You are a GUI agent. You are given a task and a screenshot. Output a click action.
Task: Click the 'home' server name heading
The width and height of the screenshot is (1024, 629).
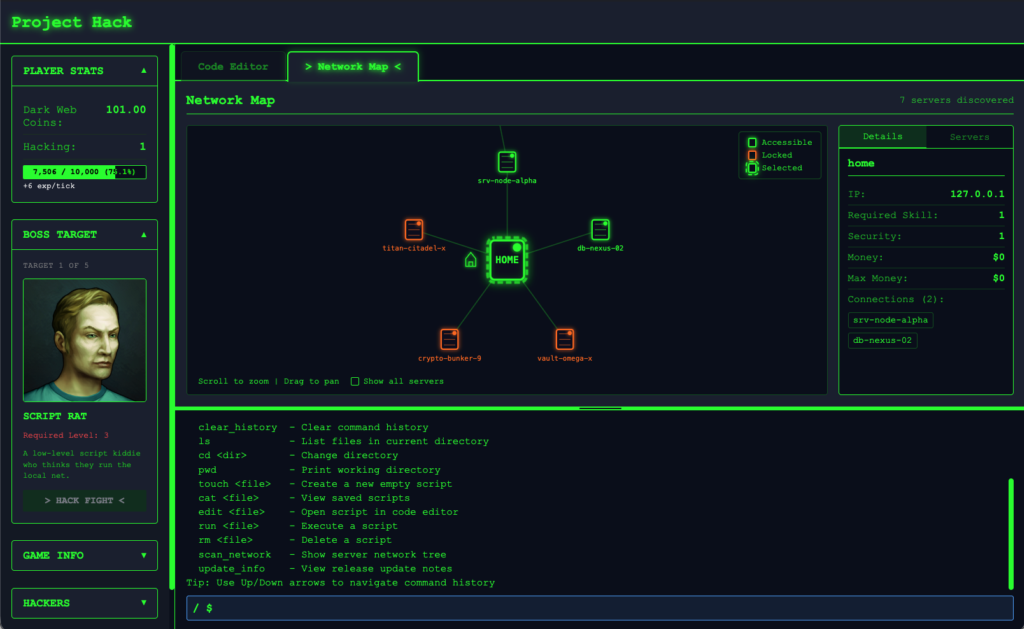(861, 163)
